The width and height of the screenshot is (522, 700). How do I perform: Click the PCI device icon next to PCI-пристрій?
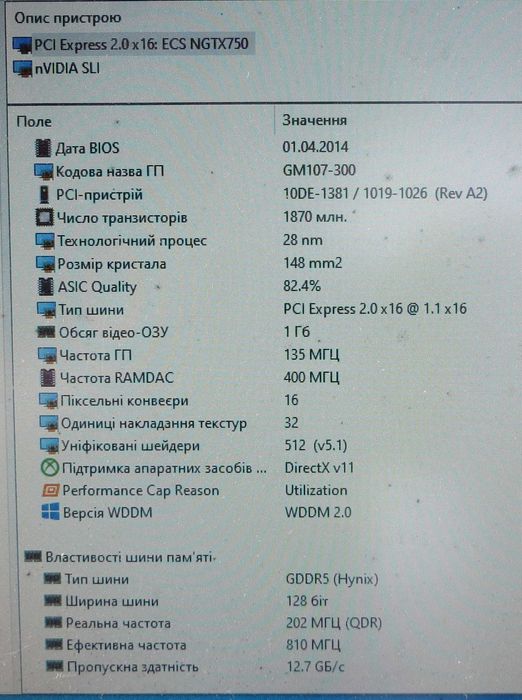click(44, 194)
